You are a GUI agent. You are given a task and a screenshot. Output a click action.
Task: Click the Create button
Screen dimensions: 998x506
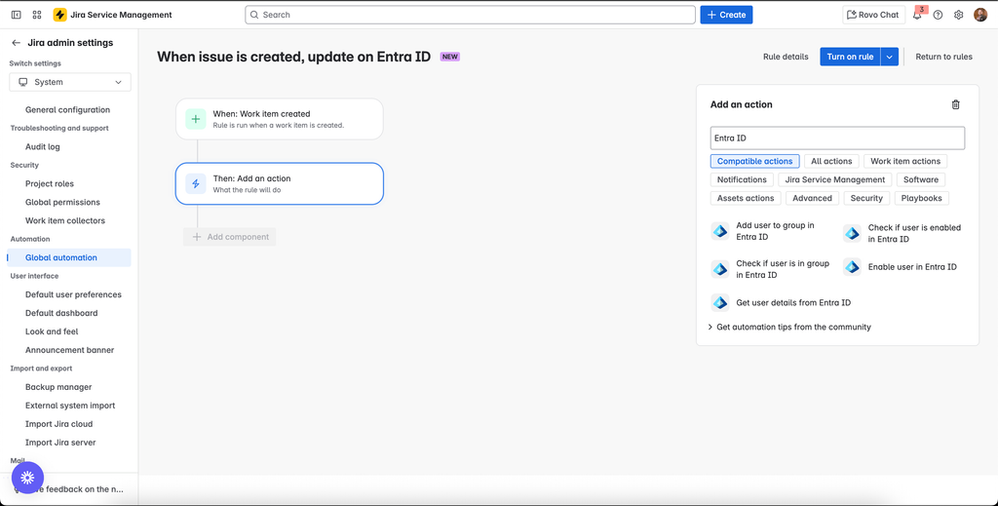tap(726, 15)
